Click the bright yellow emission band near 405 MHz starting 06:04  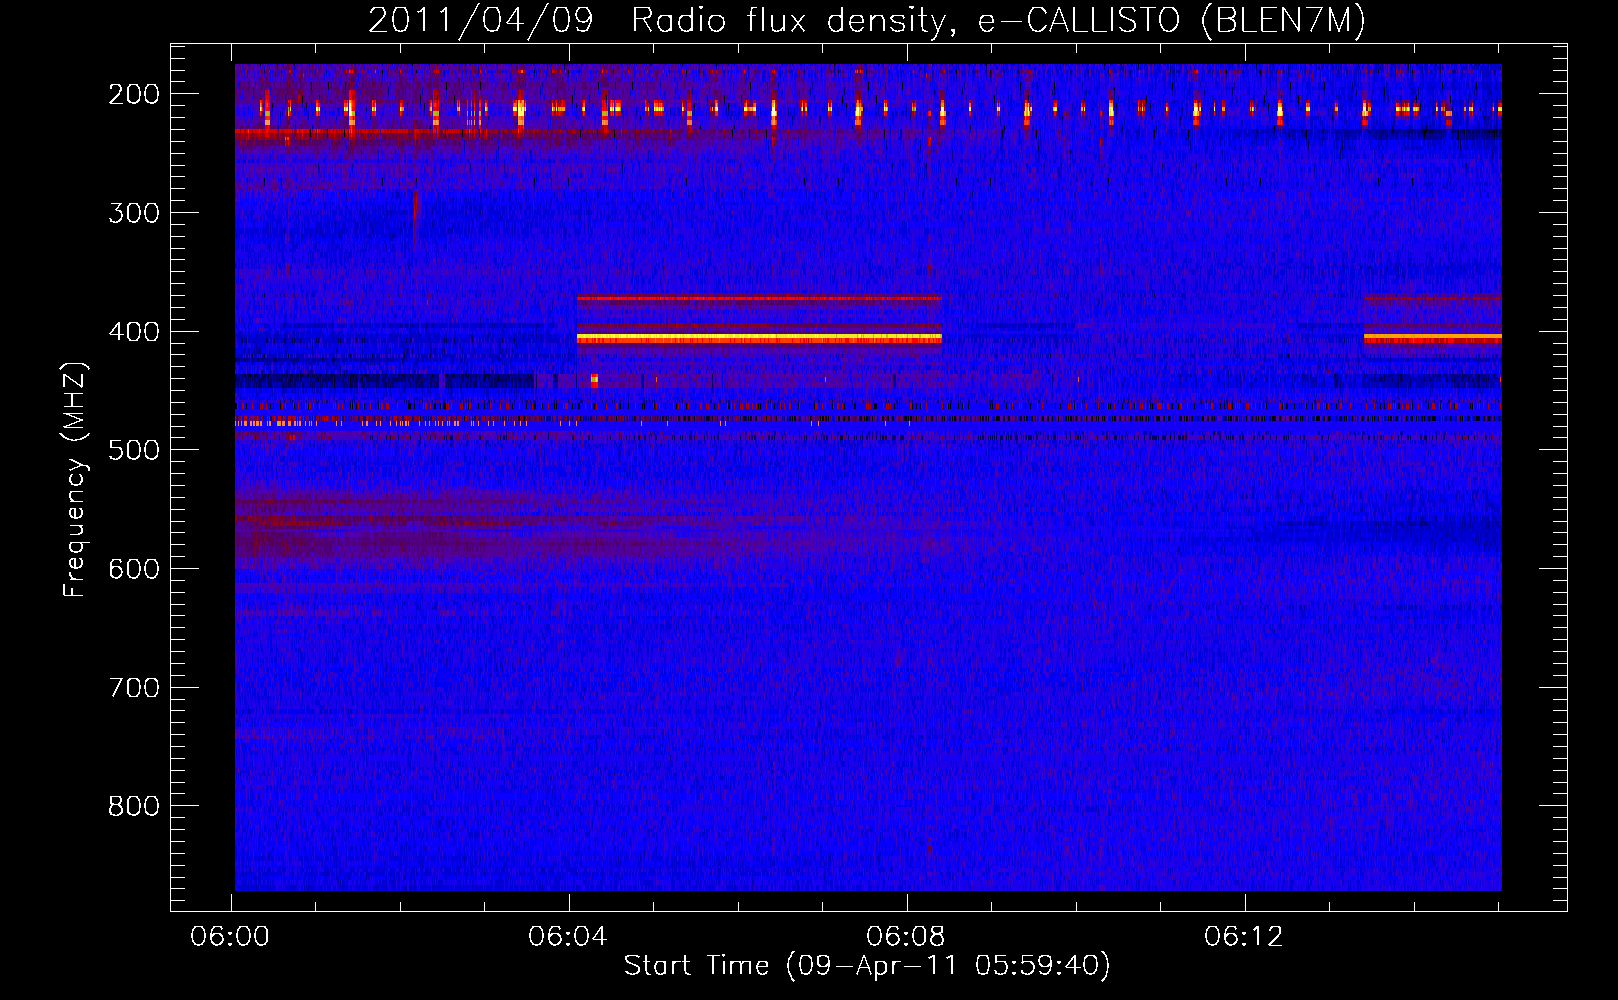(x=759, y=339)
